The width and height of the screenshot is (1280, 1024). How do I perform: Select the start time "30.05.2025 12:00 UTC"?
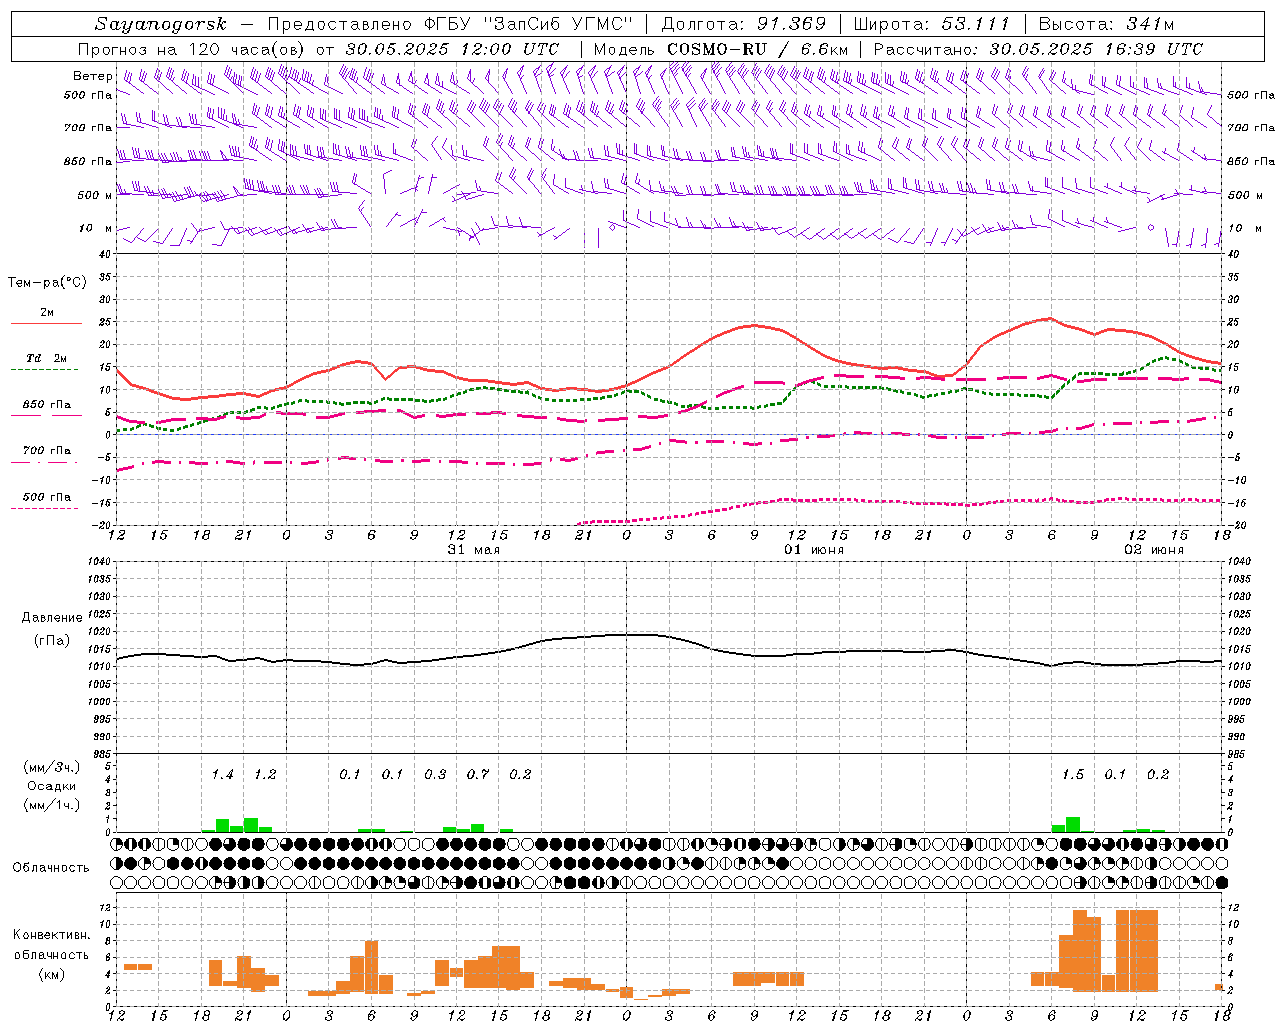[452, 49]
